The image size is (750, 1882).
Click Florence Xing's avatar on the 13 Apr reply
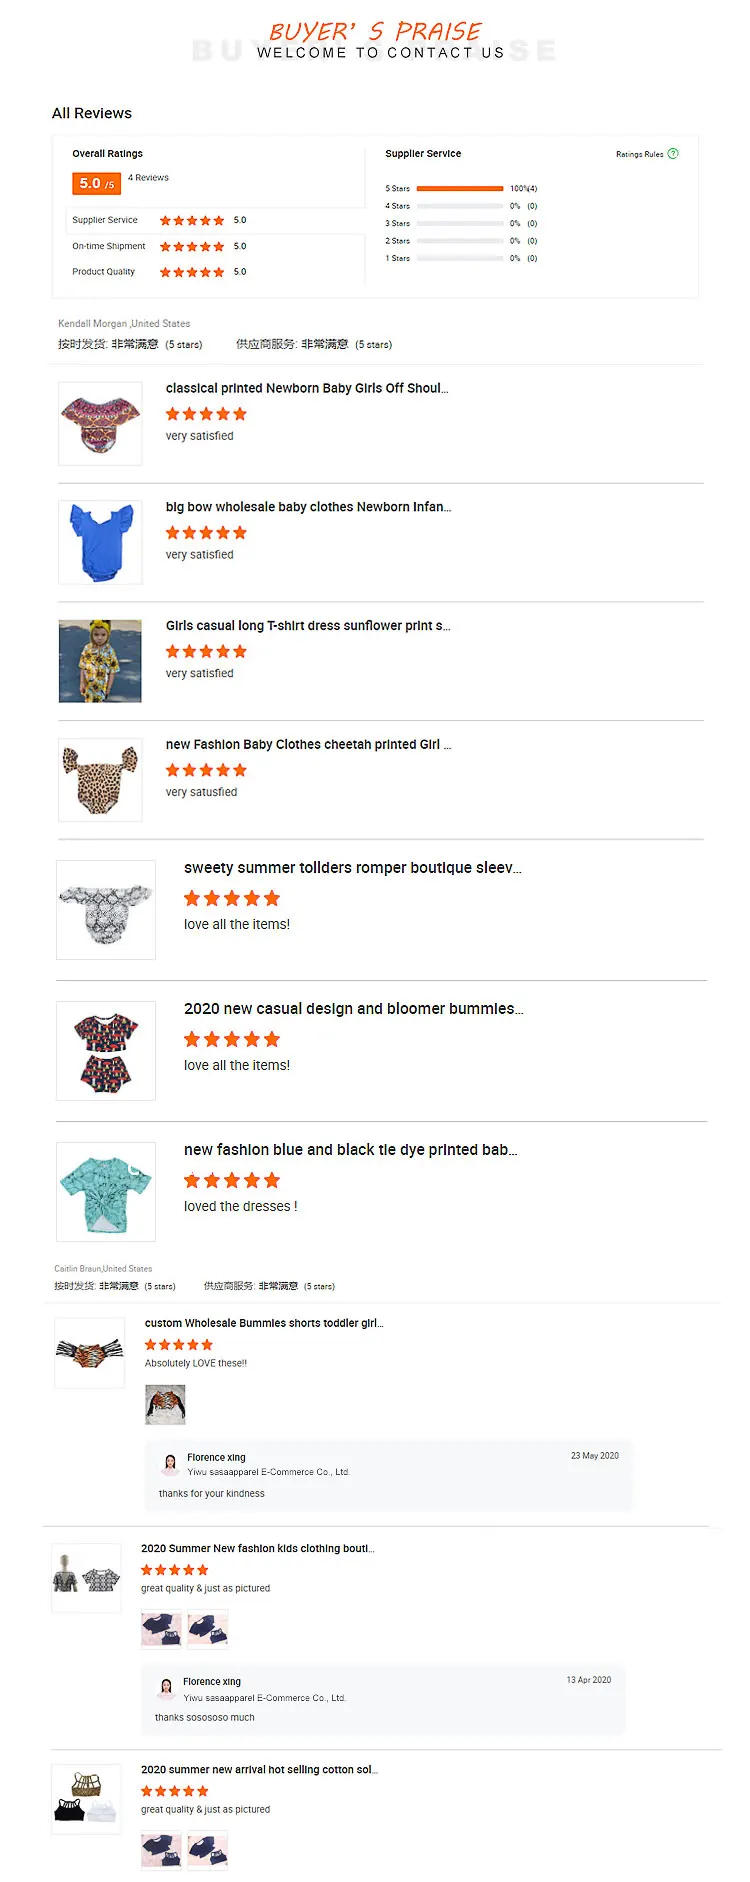click(x=165, y=1688)
